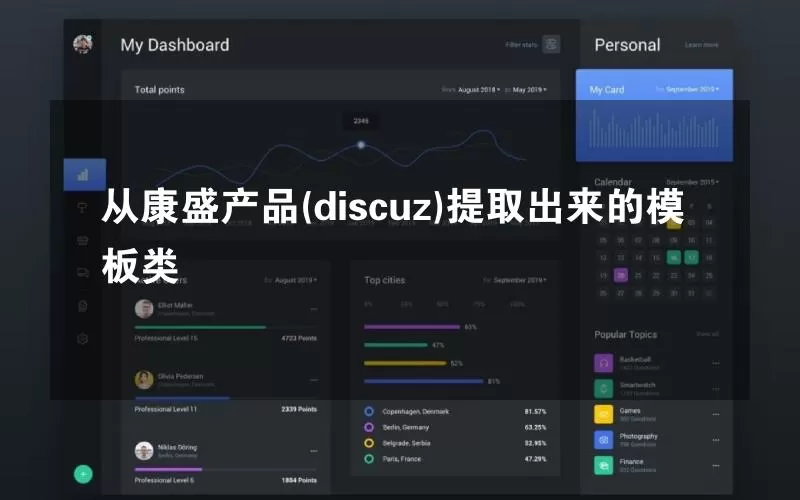Image resolution: width=800 pixels, height=500 pixels.
Task: Click the green Finance topic icon
Action: pos(604,465)
